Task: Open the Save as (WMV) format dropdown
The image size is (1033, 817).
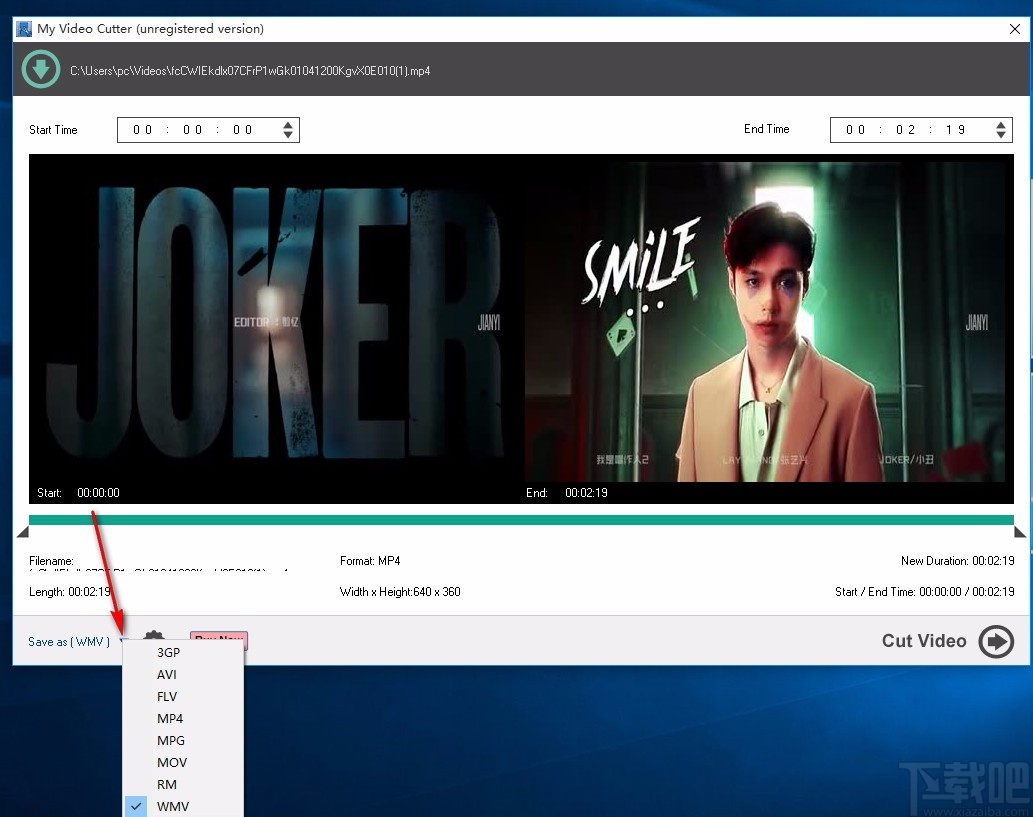Action: tap(76, 642)
